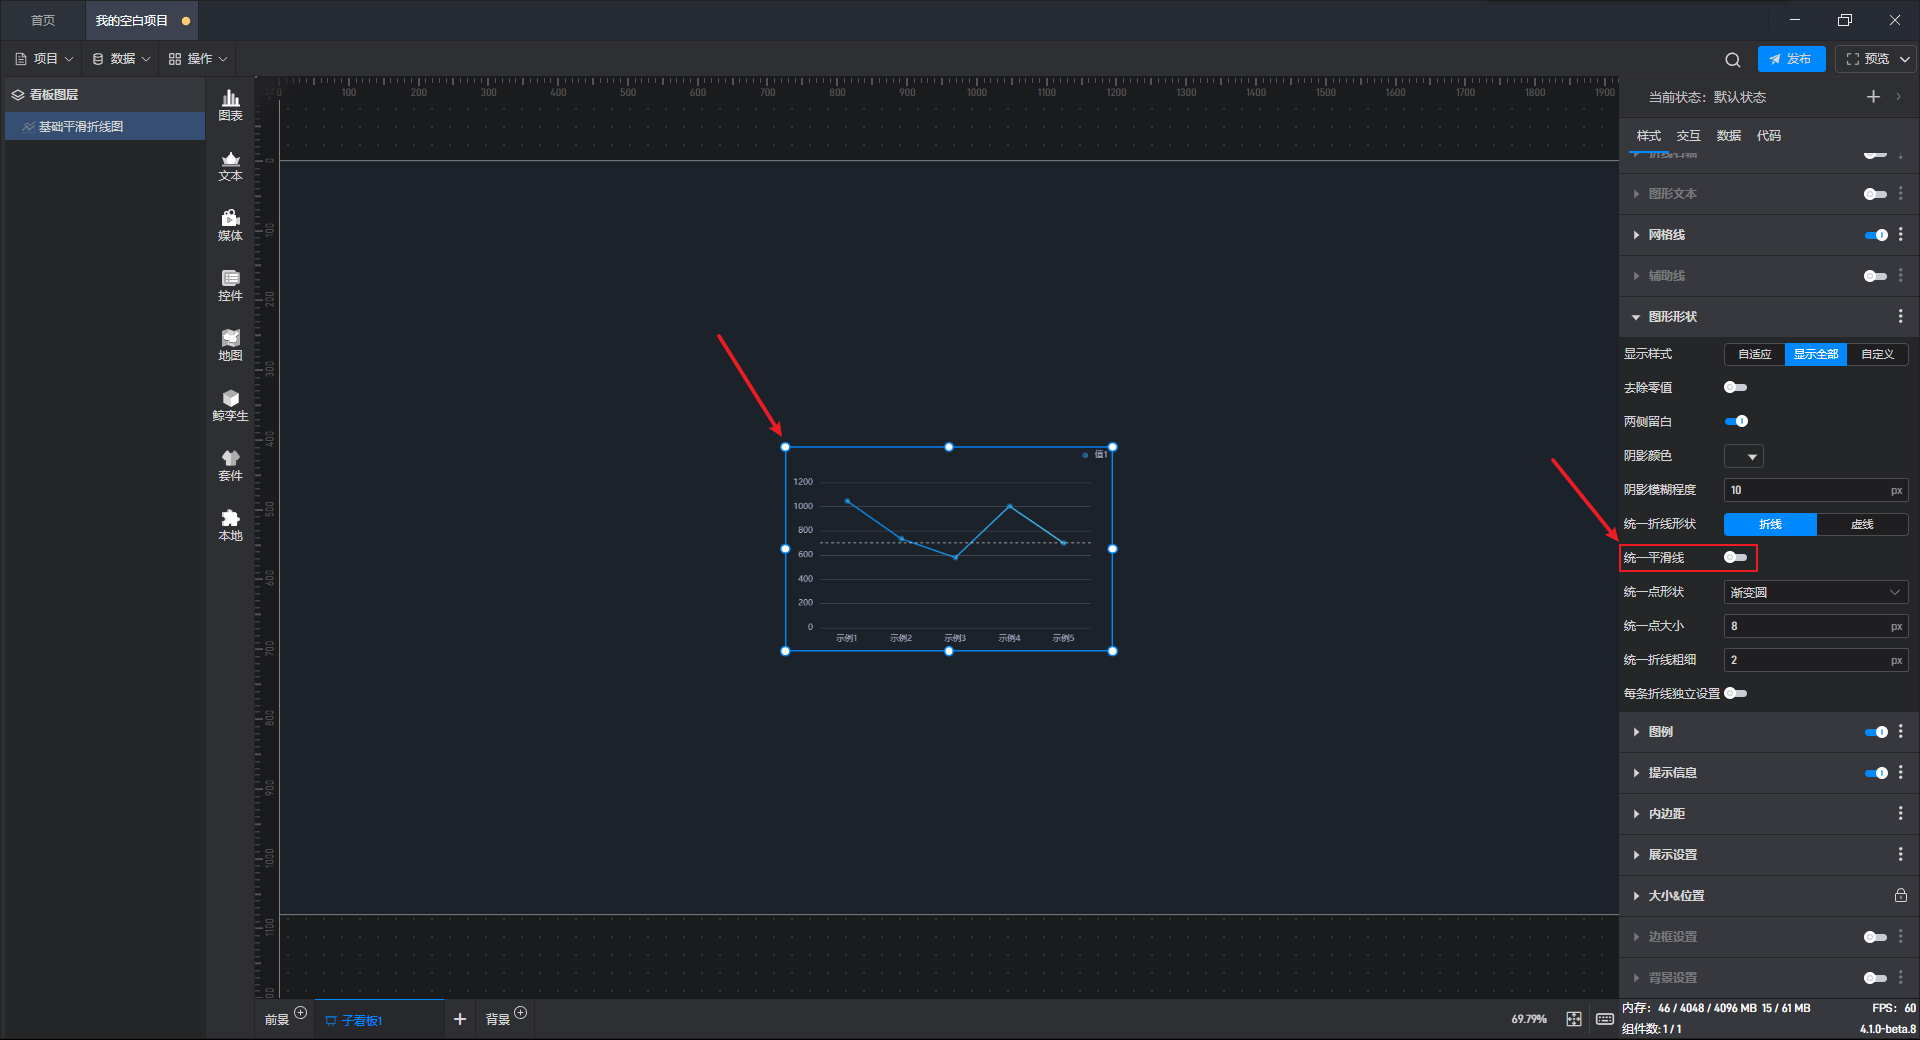Add a background layer via 背景 plus

[521, 1013]
